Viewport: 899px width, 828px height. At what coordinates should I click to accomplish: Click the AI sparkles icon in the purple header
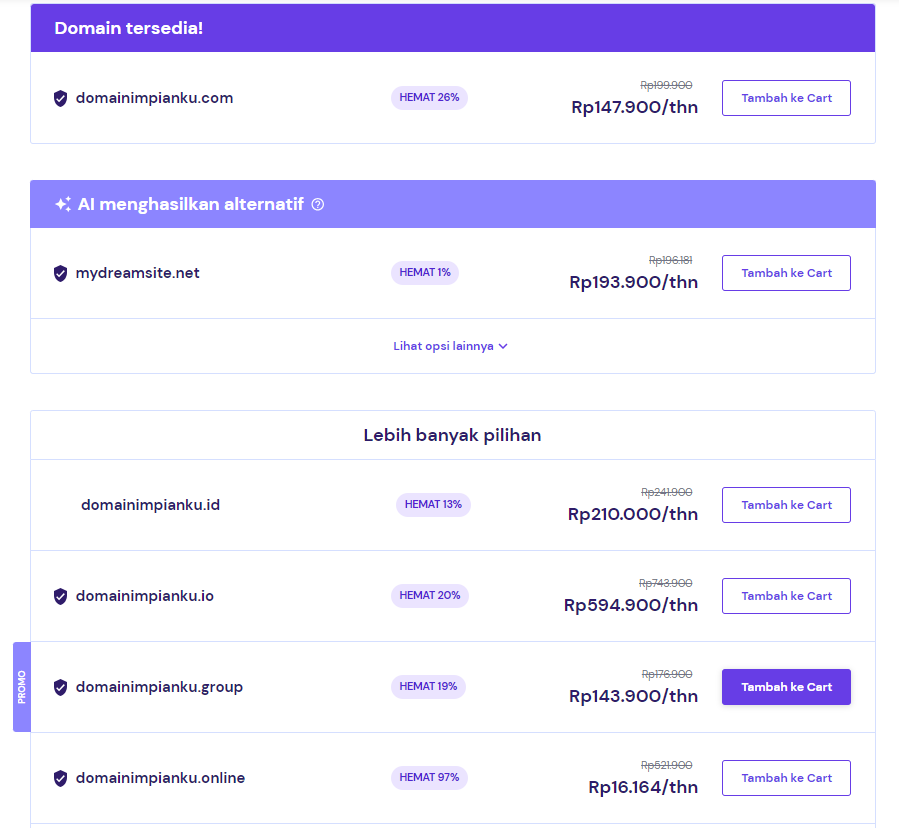pos(62,203)
